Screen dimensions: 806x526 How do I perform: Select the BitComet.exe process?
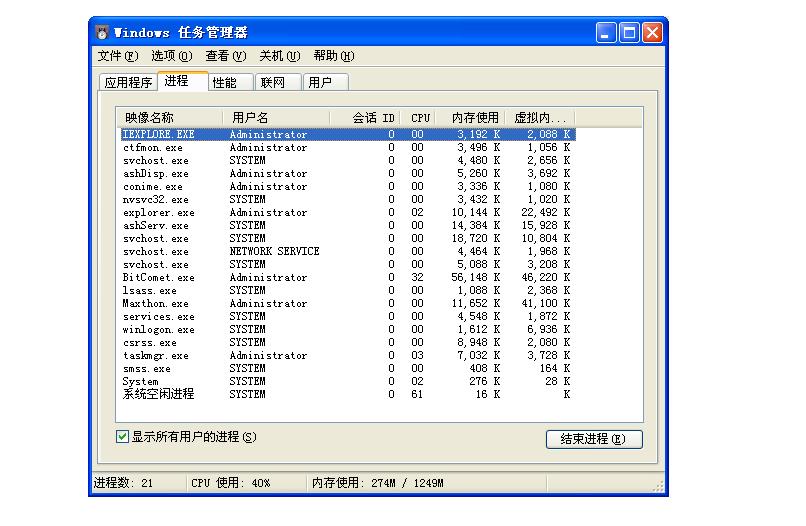coord(348,277)
